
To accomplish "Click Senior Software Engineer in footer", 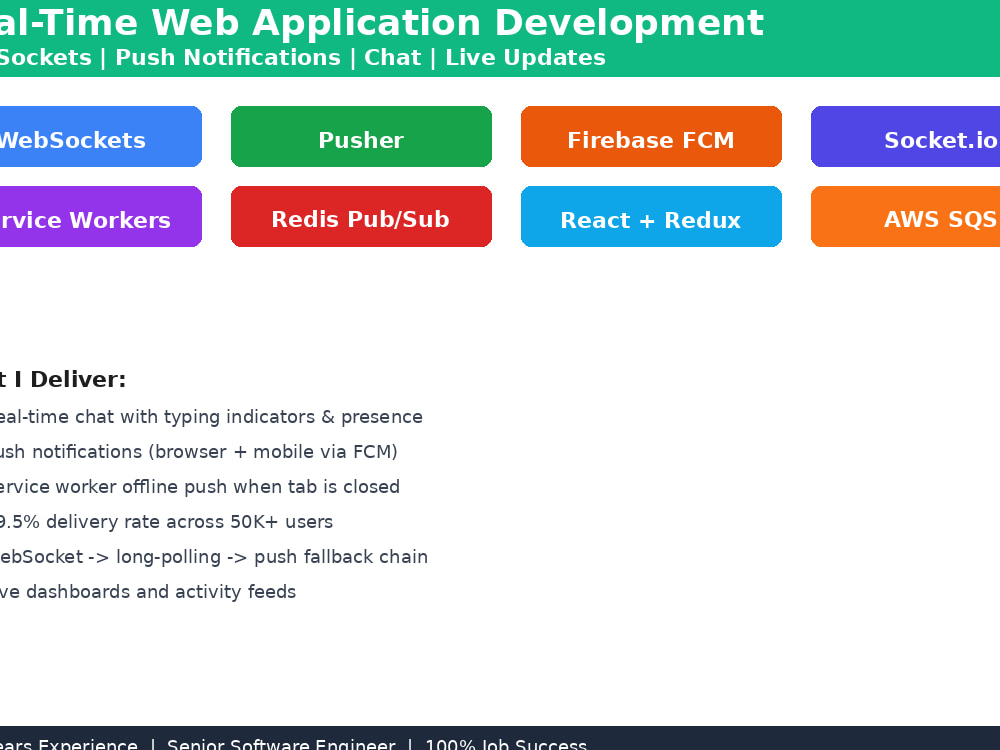I will 281,744.
